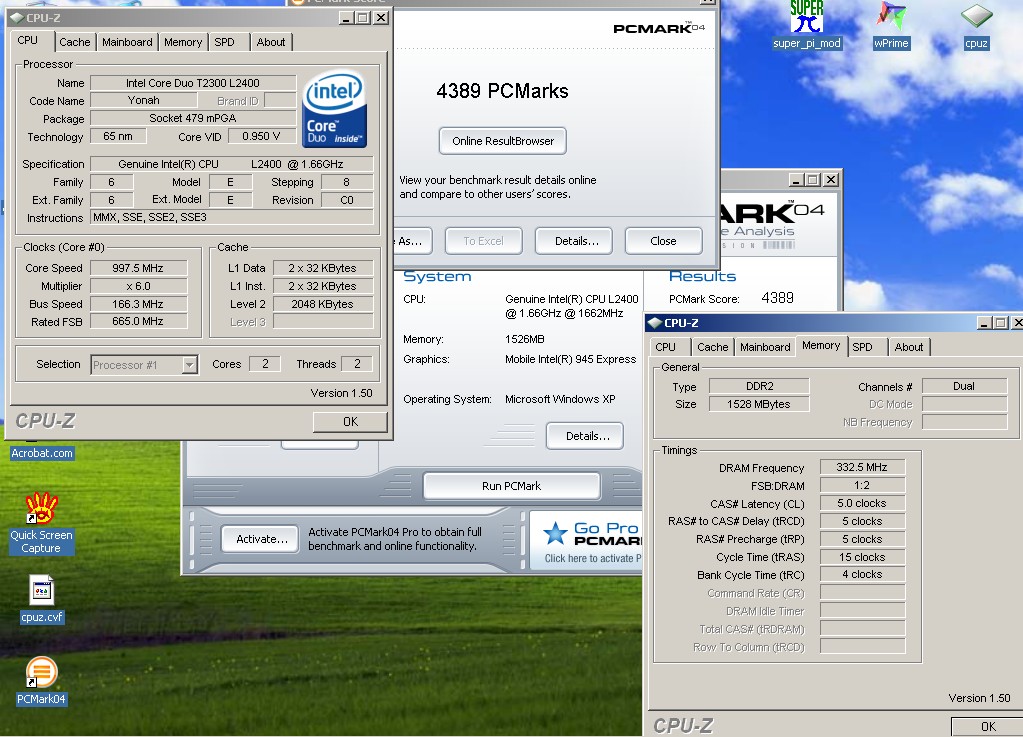Click the Go Pro PCMark star icon

click(555, 533)
